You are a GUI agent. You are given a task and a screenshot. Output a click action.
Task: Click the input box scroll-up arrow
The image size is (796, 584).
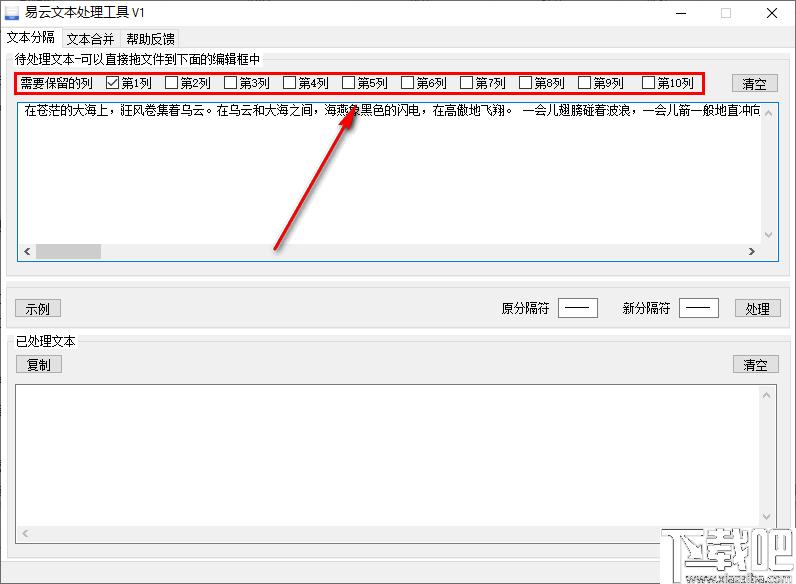click(769, 113)
